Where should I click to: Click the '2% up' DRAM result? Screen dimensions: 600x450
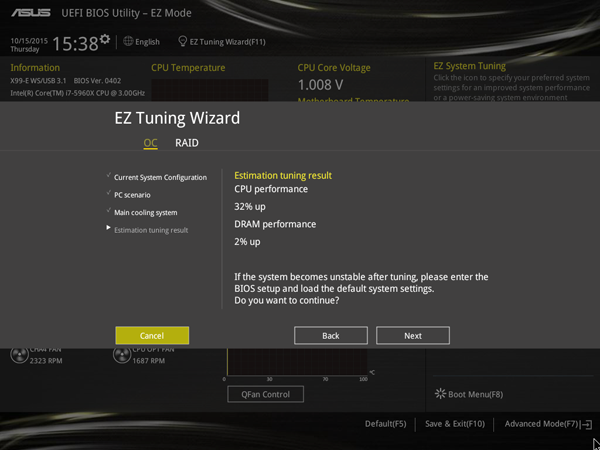click(x=247, y=242)
